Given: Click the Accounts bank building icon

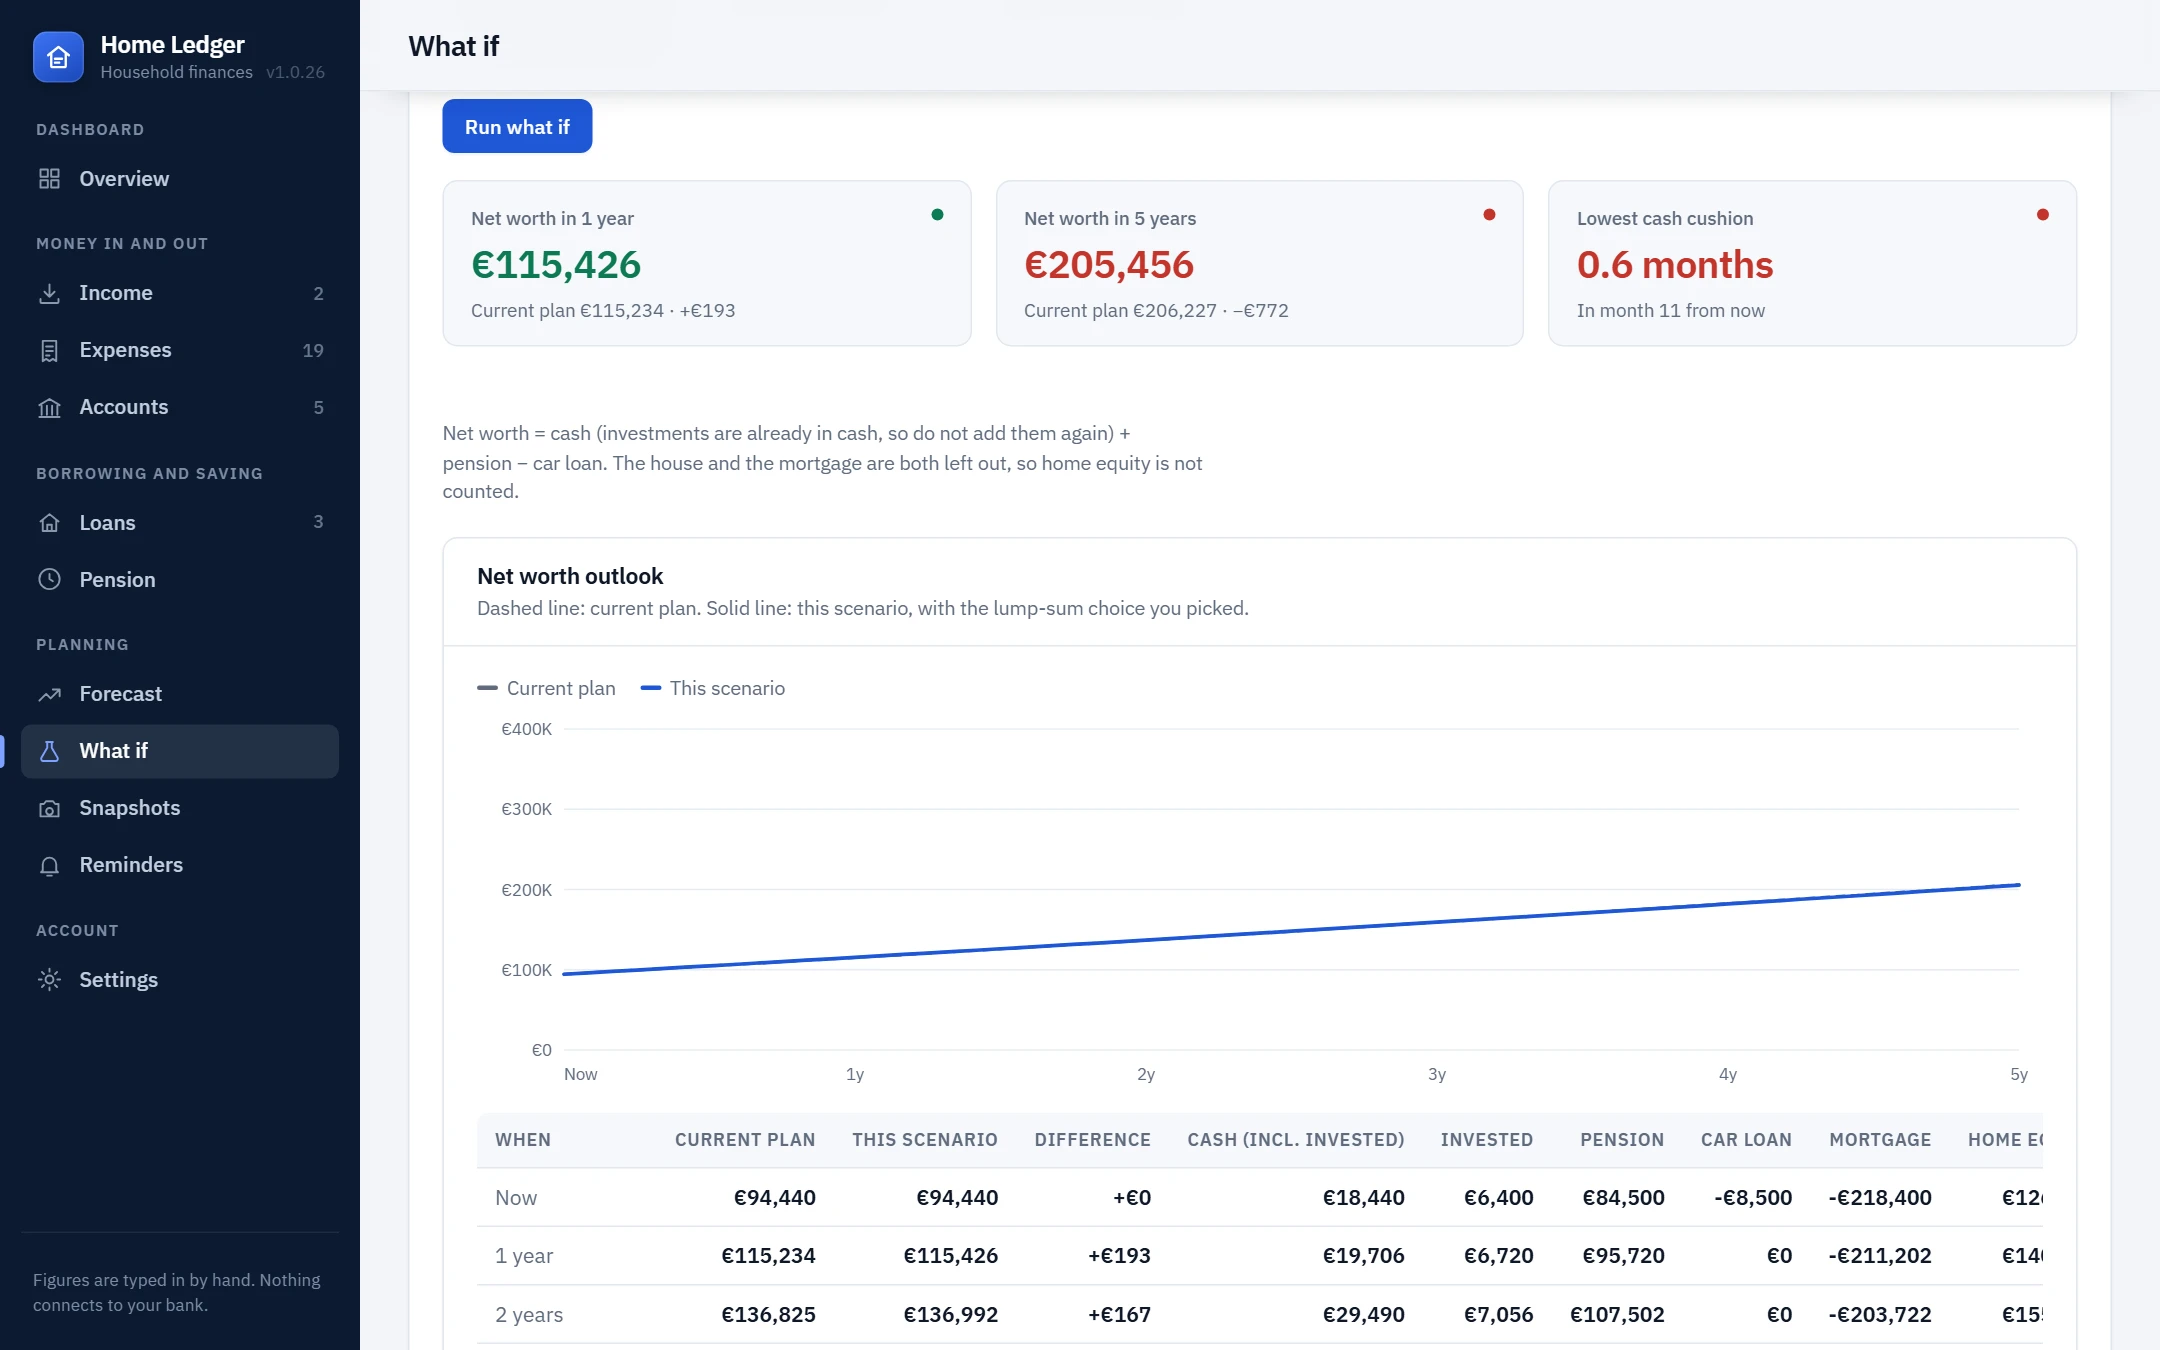Looking at the screenshot, I should pyautogui.click(x=49, y=407).
